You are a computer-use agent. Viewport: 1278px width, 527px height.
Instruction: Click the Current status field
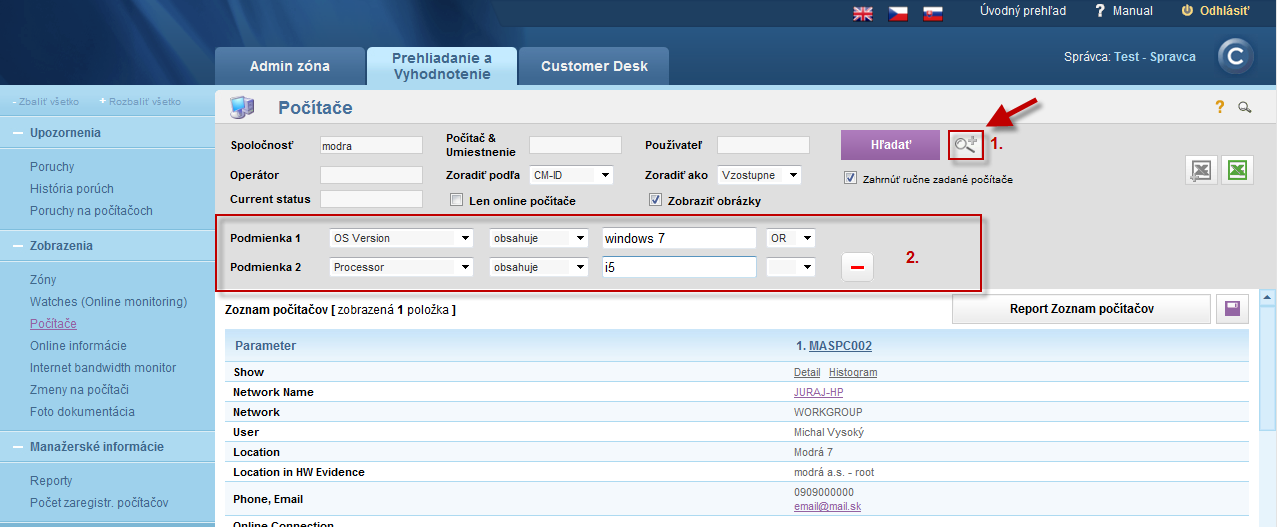(x=371, y=199)
